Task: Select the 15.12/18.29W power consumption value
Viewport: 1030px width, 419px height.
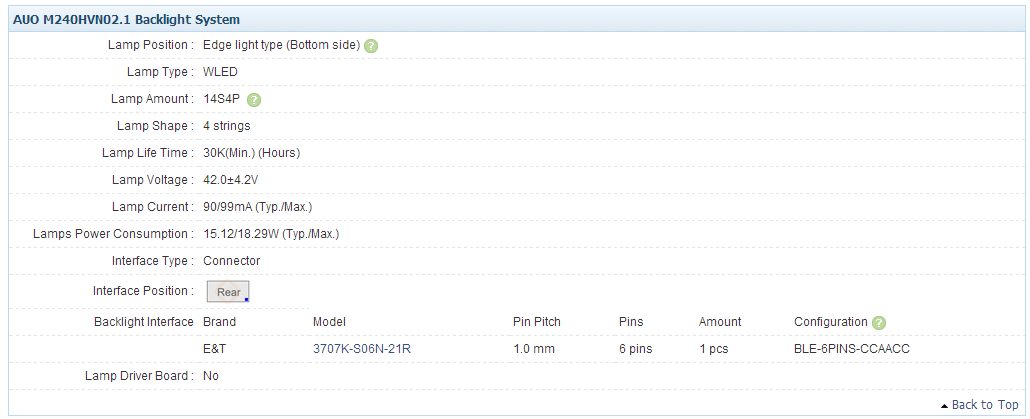Action: 271,234
